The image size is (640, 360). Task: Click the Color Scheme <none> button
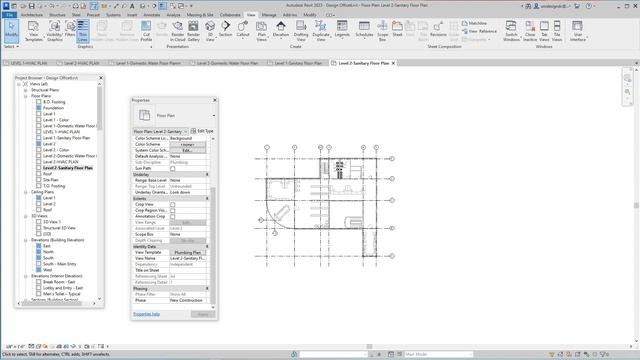coord(188,144)
